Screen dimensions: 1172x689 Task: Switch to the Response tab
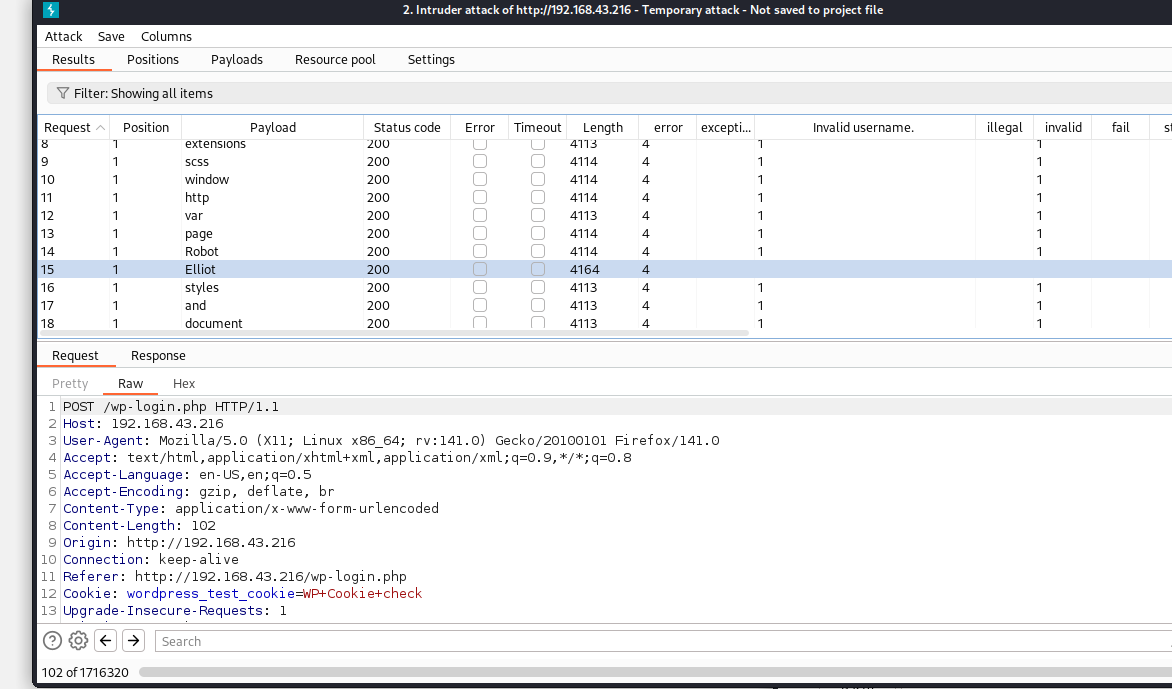click(158, 355)
